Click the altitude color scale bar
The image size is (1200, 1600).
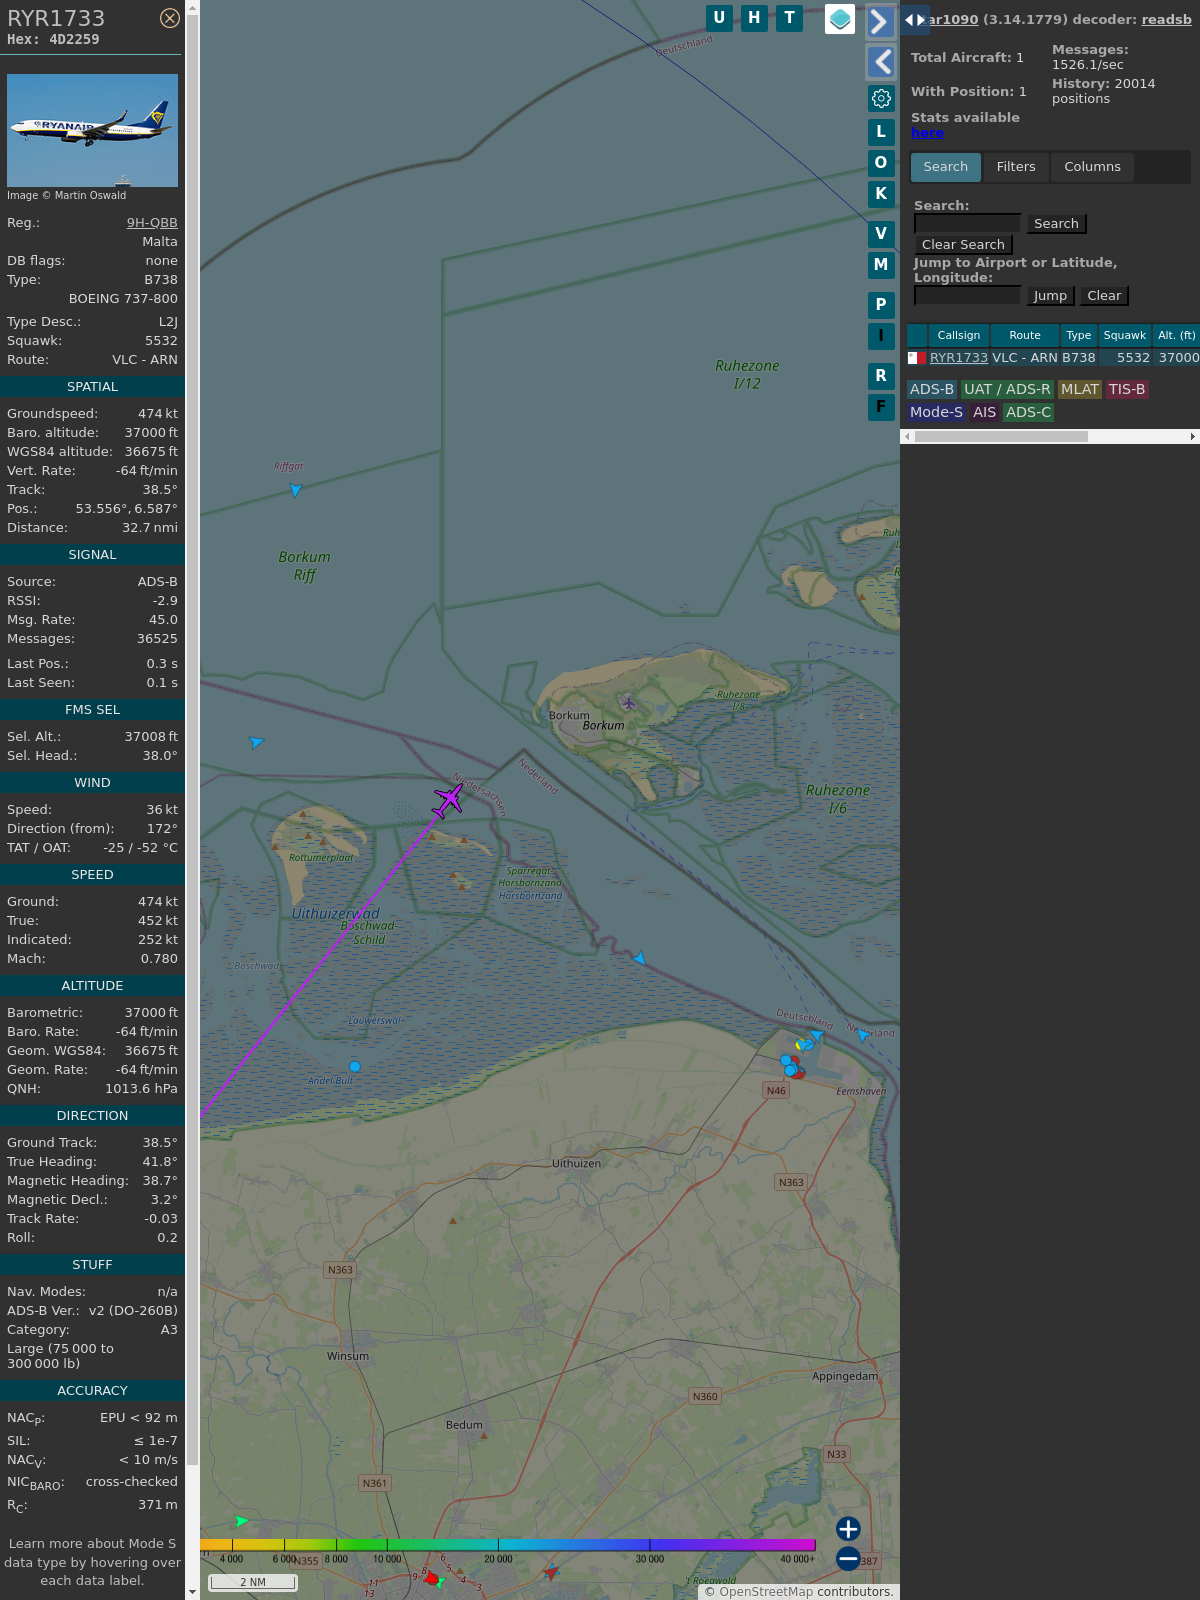[508, 1545]
